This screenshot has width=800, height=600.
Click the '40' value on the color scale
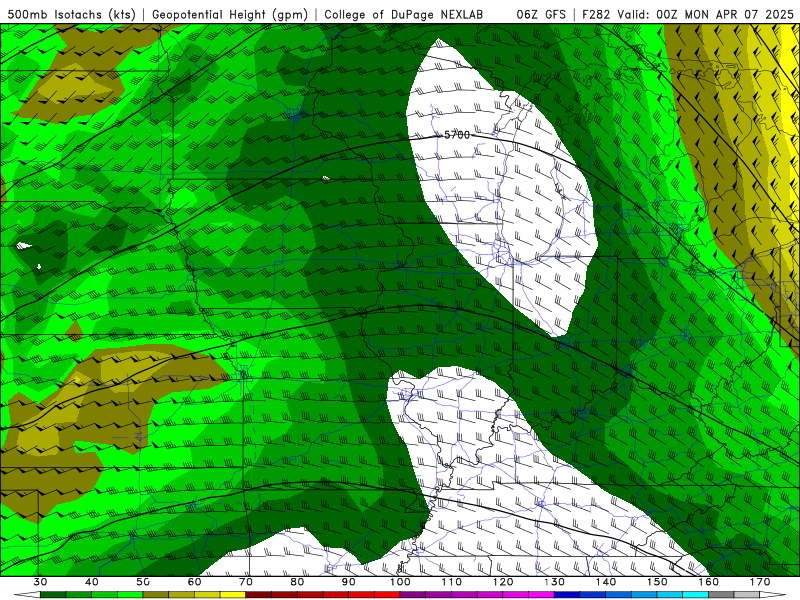click(92, 582)
